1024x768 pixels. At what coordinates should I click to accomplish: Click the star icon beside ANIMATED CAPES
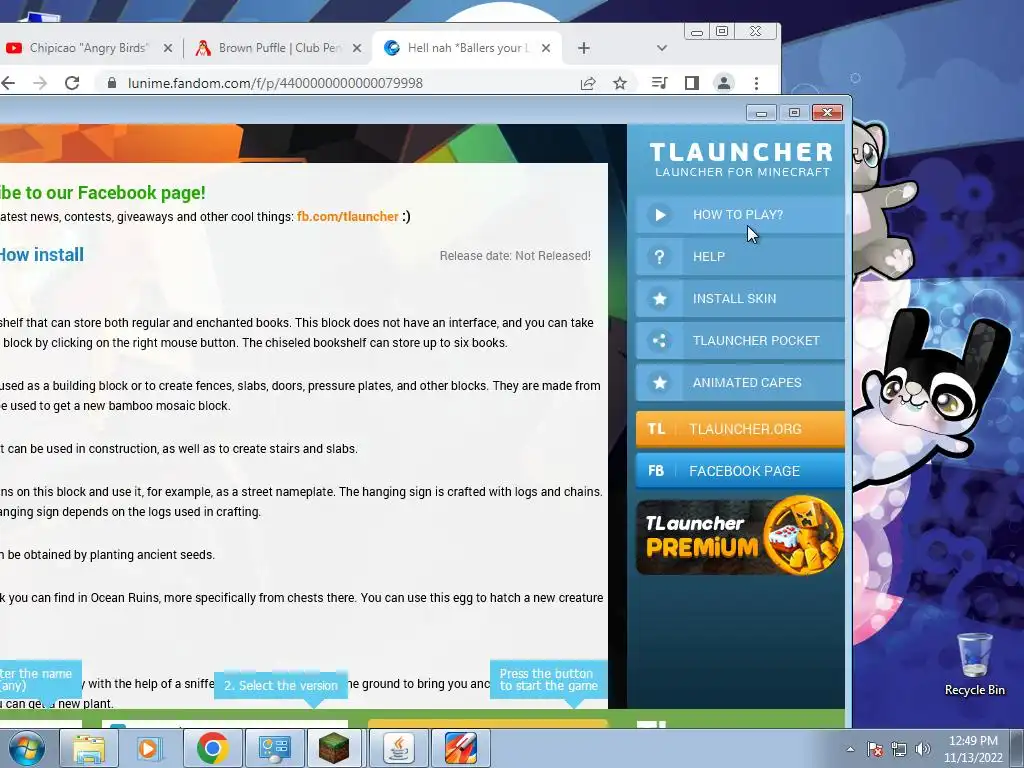(660, 383)
